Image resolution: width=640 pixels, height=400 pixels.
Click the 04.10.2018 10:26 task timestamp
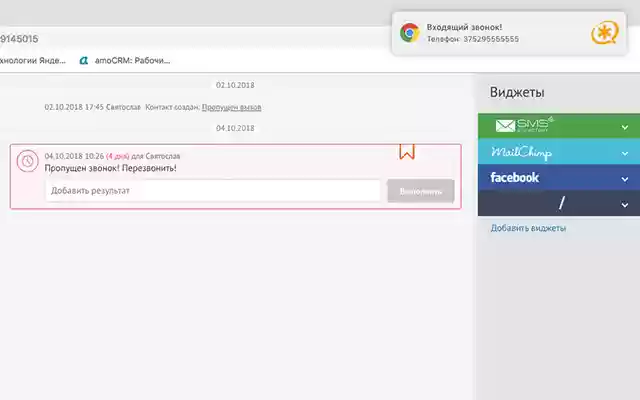pyautogui.click(x=74, y=156)
